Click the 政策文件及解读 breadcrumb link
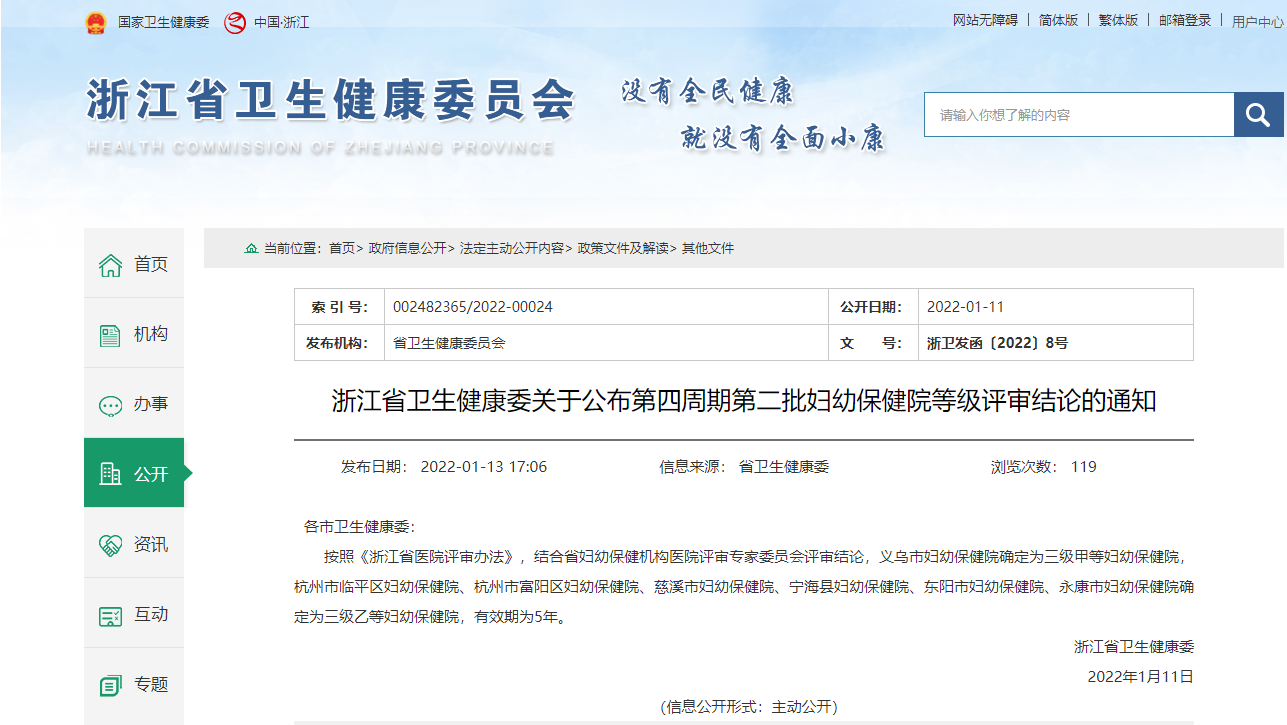This screenshot has height=725, width=1287. (623, 248)
